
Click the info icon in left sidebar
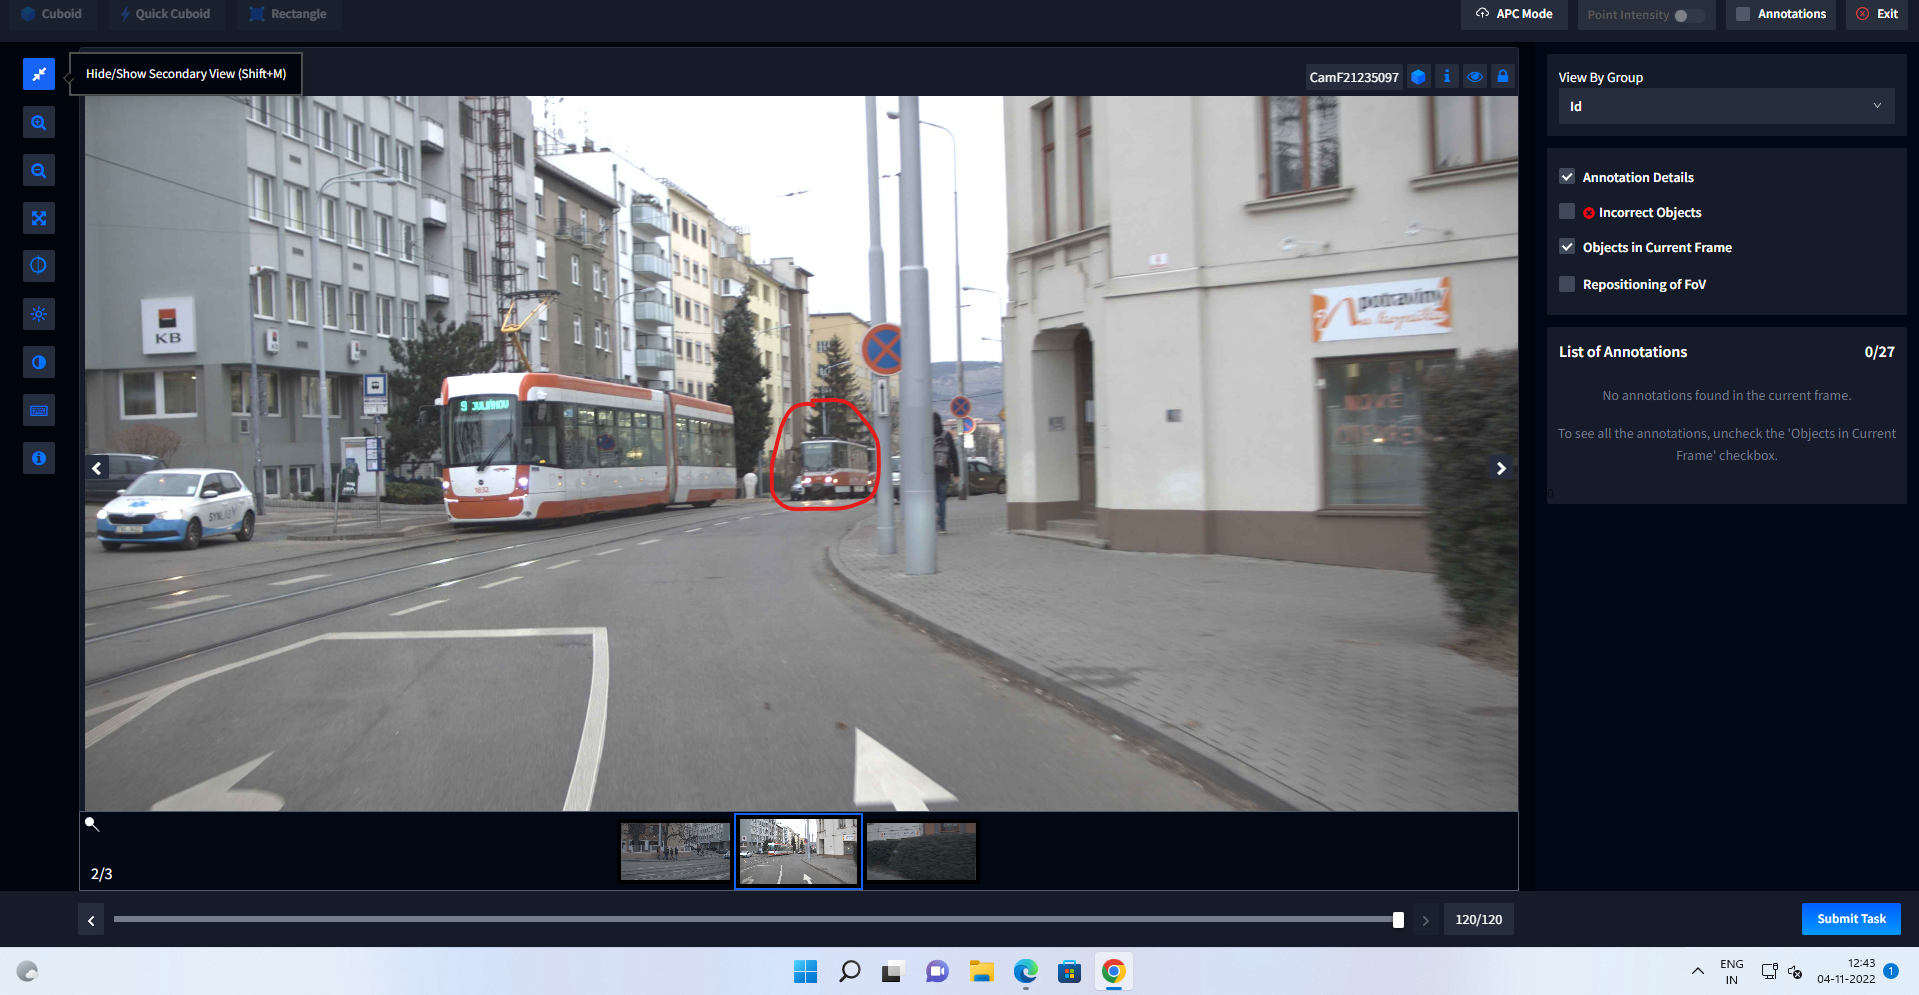pos(39,458)
